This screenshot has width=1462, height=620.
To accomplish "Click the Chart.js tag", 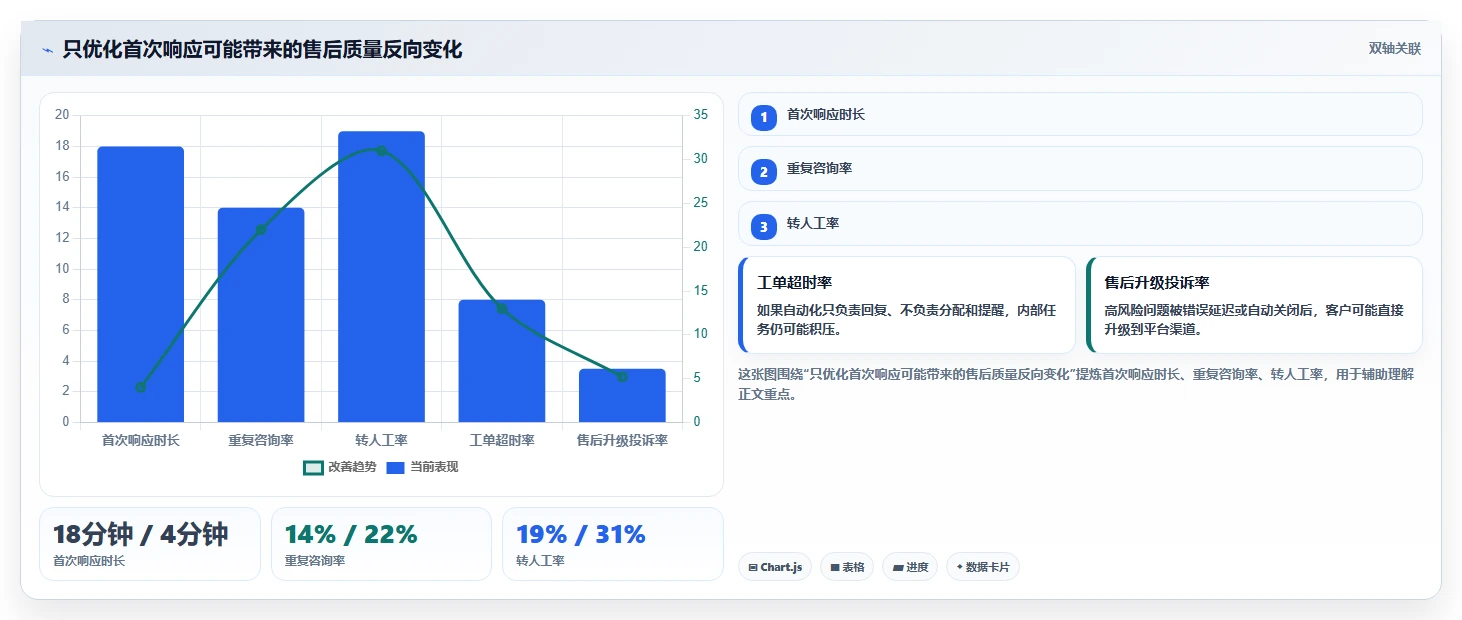I will (x=775, y=567).
